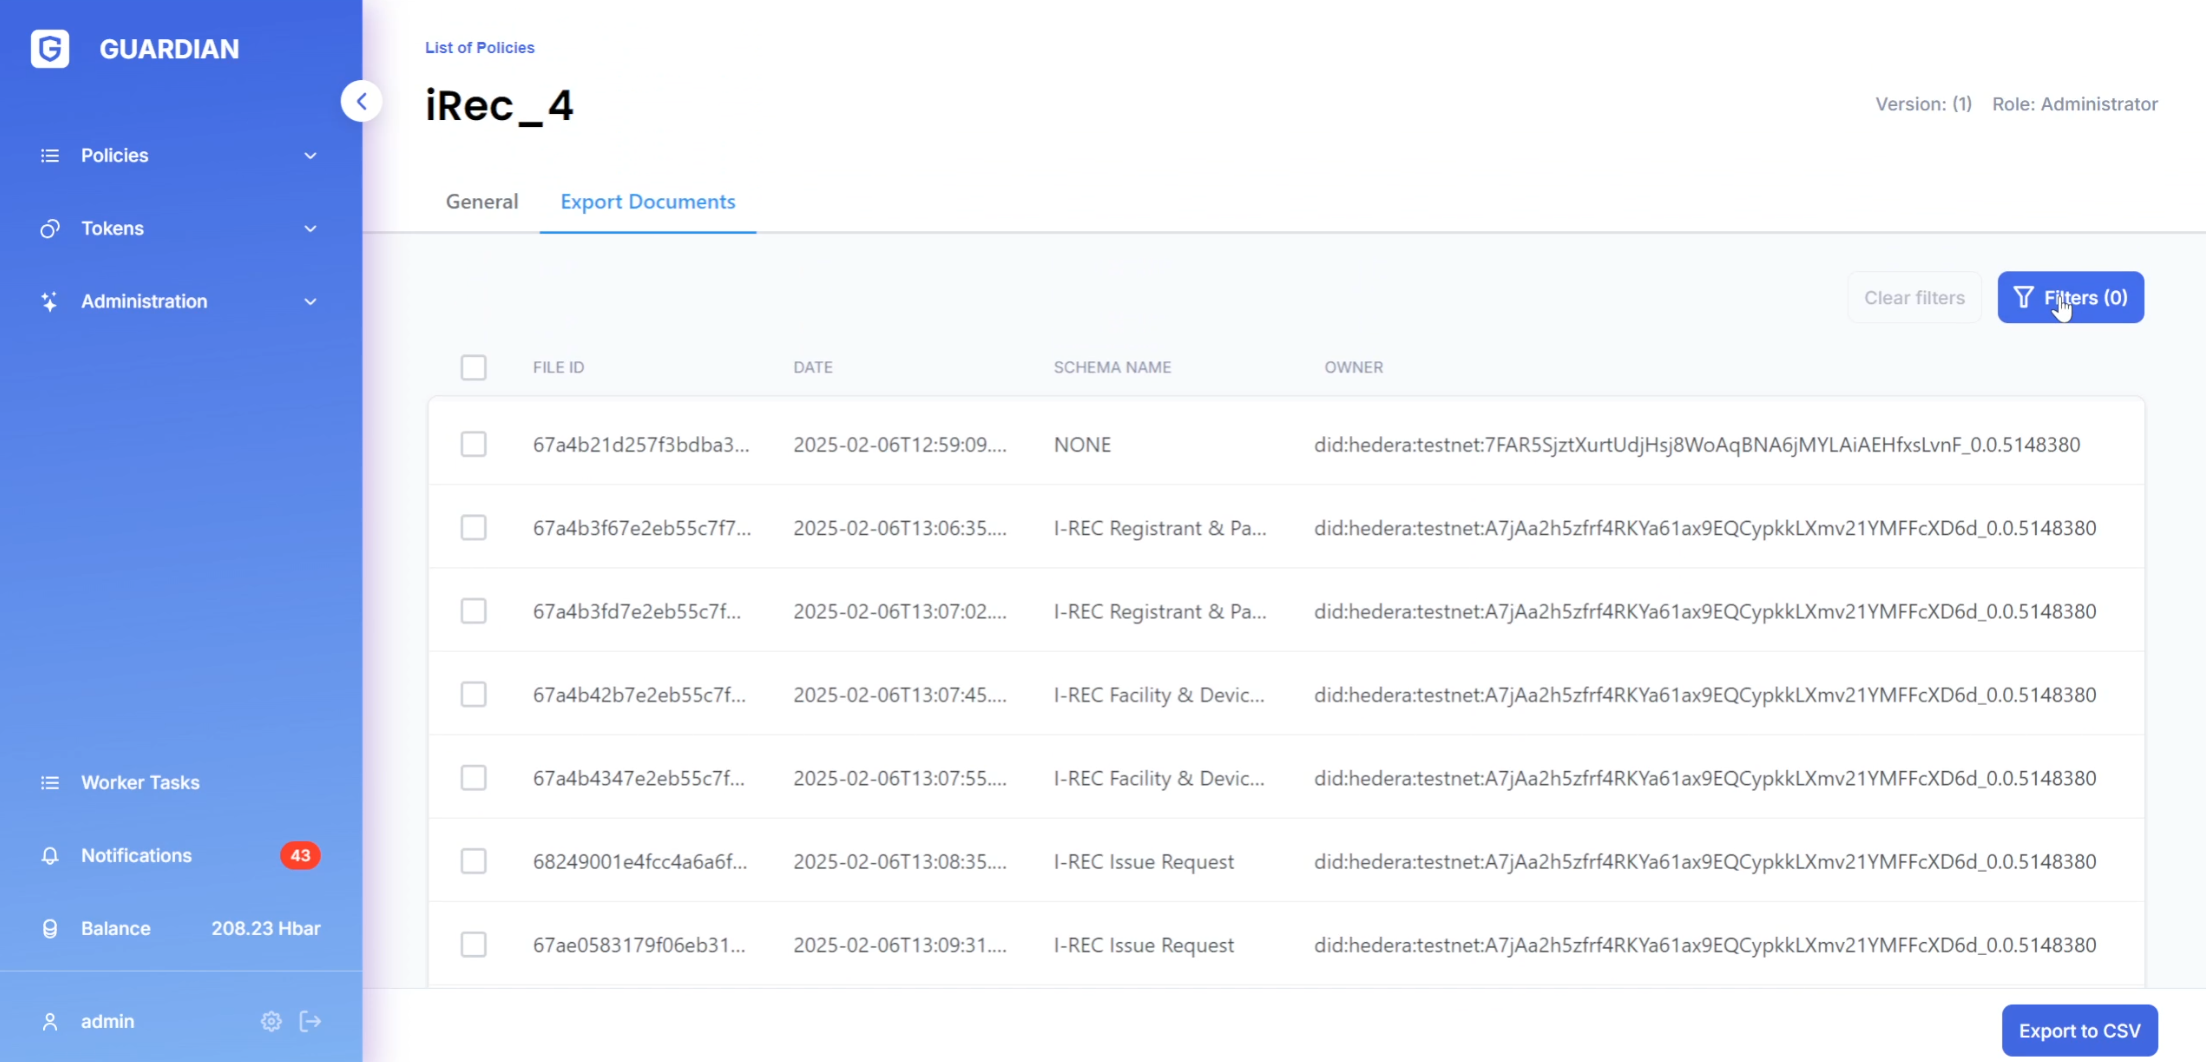Go to List of Policies breadcrumb link

[x=479, y=47]
